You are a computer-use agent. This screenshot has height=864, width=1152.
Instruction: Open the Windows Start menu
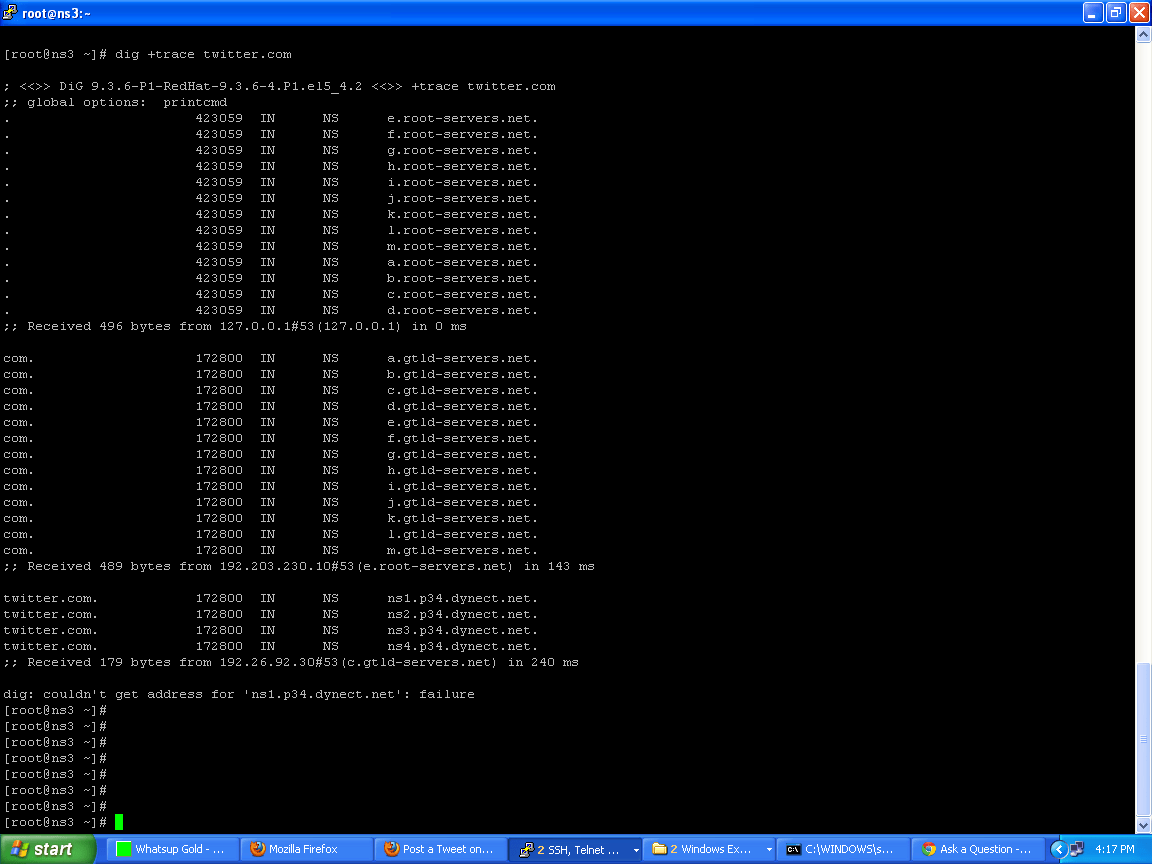pos(48,849)
